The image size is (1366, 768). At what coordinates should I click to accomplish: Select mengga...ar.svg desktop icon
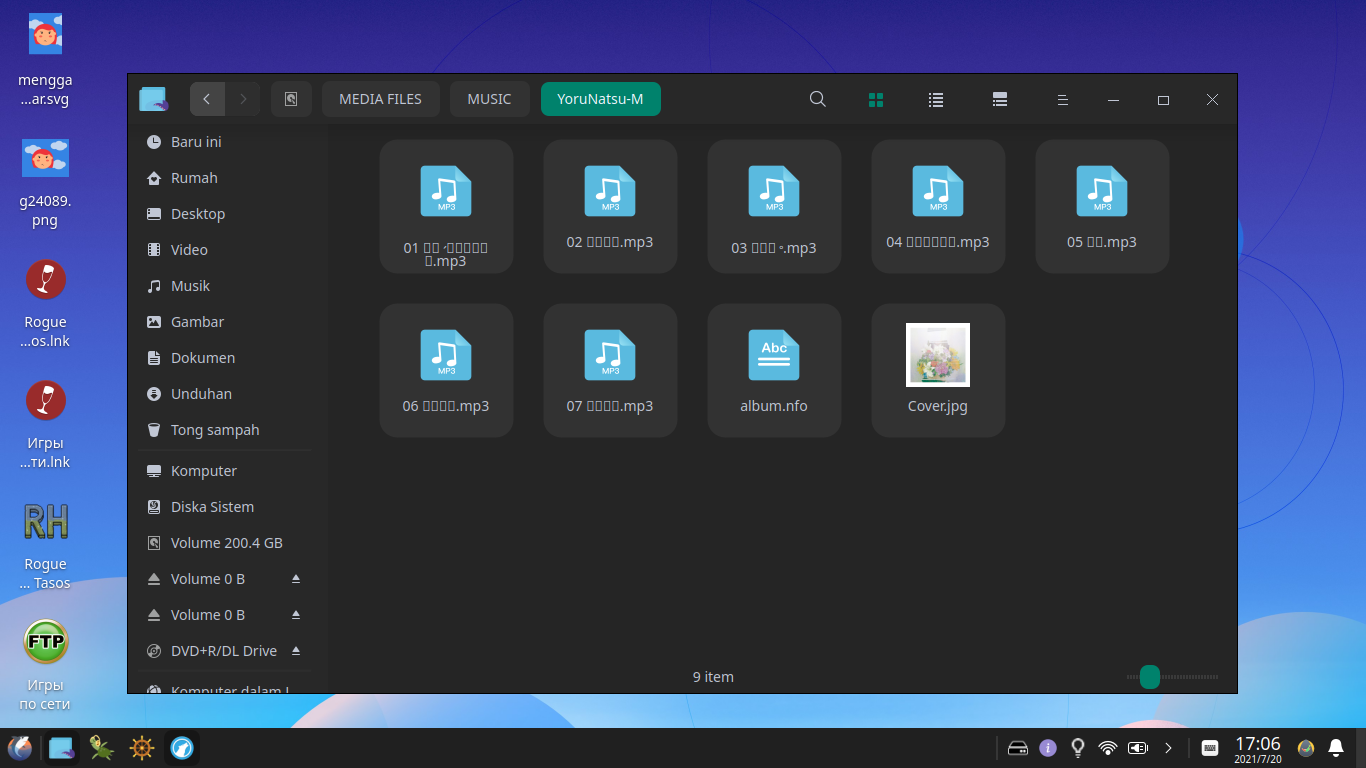pyautogui.click(x=45, y=60)
